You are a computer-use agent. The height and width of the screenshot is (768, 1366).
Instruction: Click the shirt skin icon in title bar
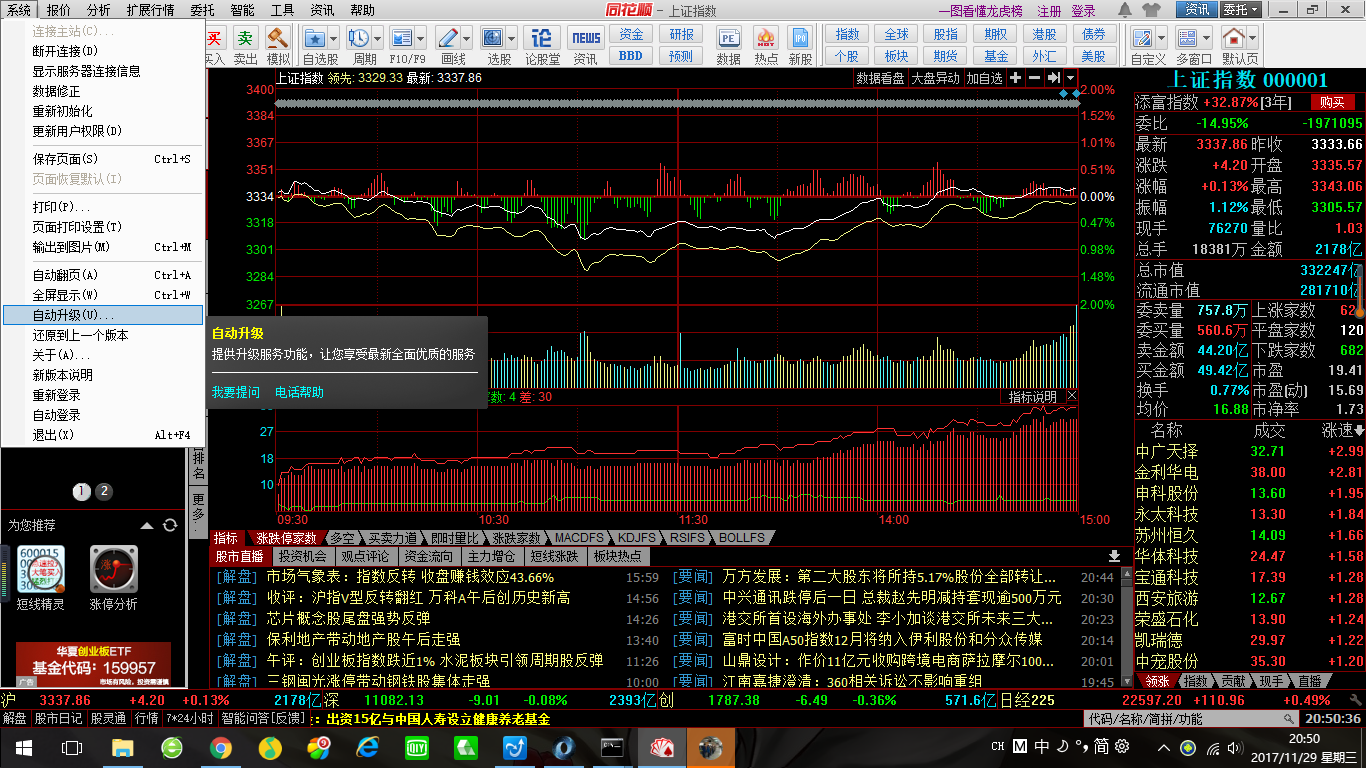pyautogui.click(x=1151, y=10)
